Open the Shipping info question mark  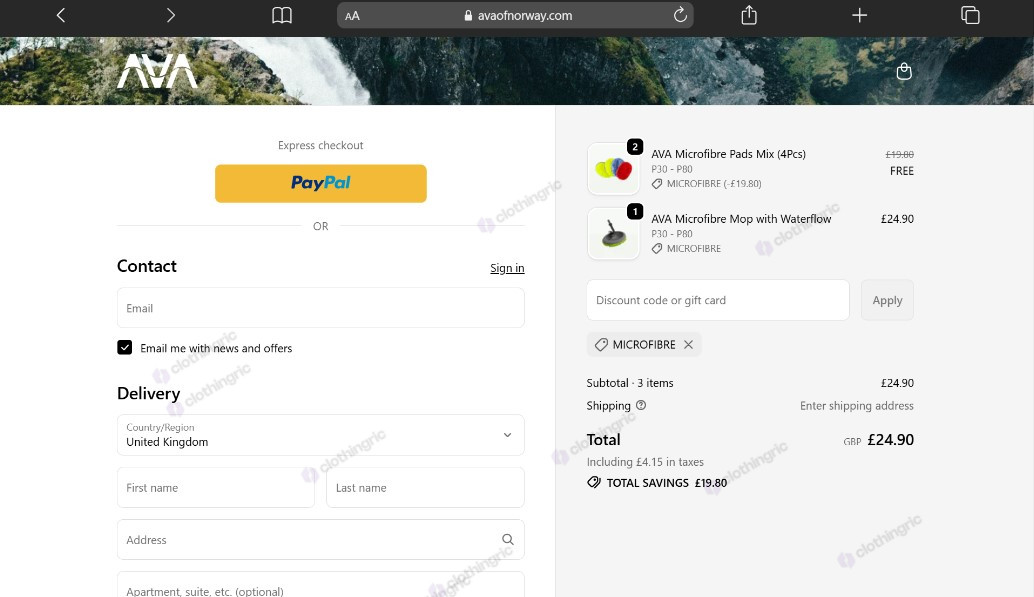tap(641, 406)
